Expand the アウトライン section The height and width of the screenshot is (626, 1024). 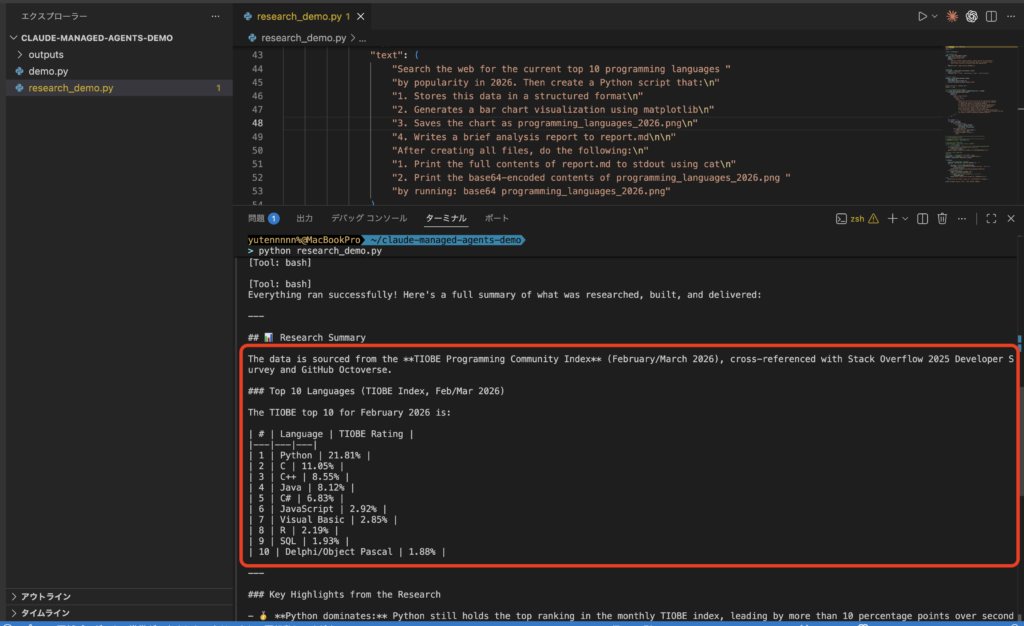[45, 597]
